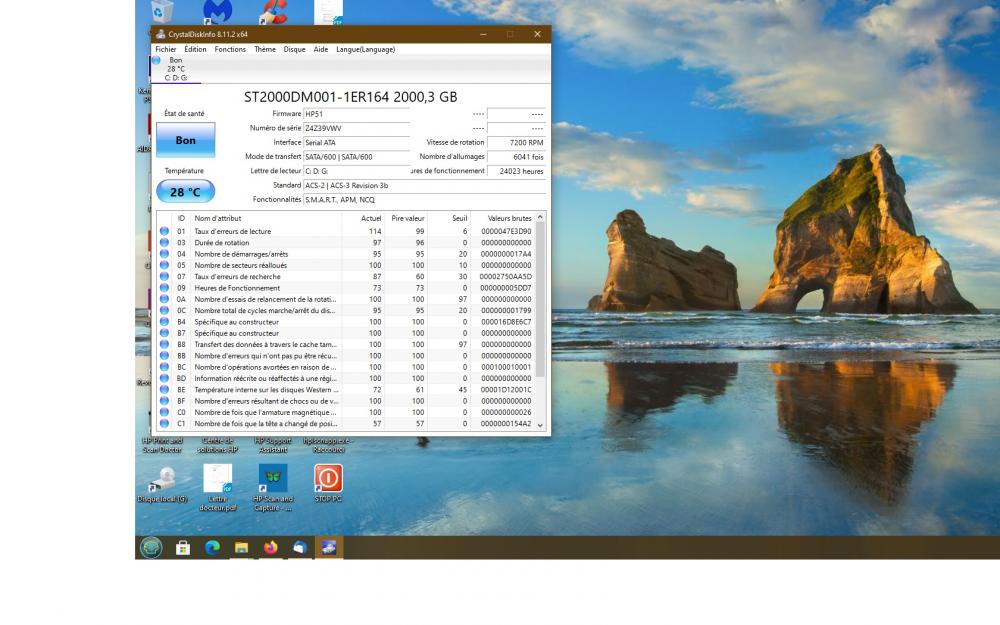Select the CCleaner desktop shortcut
The height and width of the screenshot is (625, 1000).
[x=273, y=11]
